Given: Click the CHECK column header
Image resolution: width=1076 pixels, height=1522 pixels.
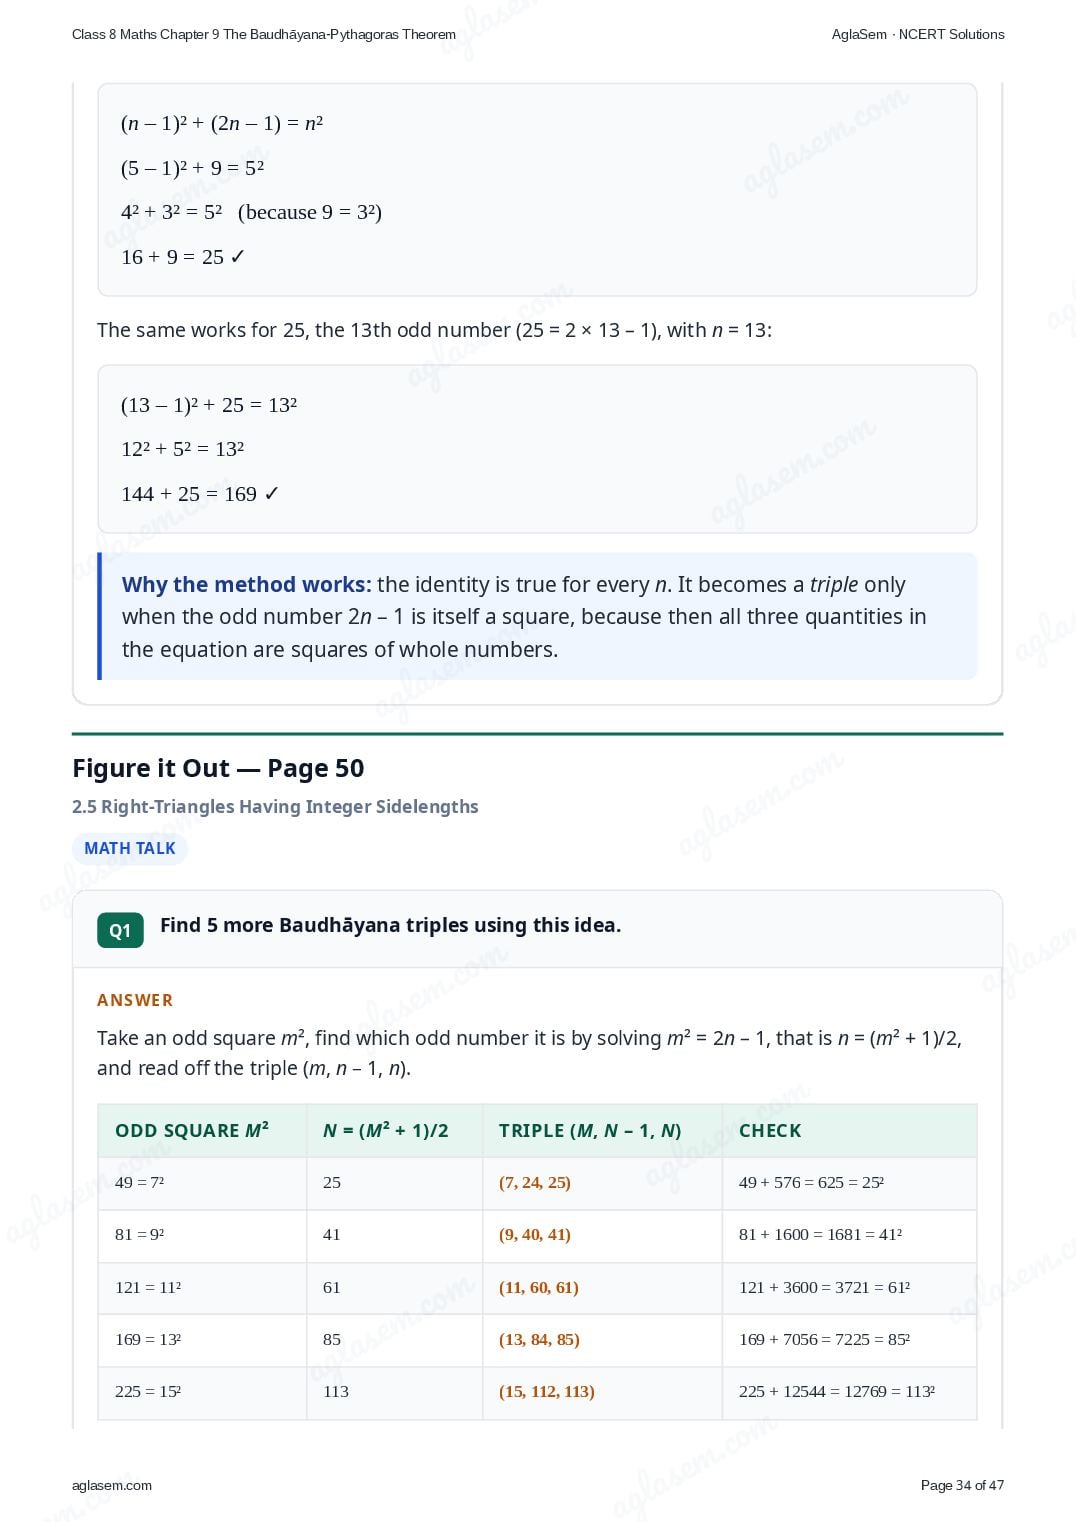Looking at the screenshot, I should pyautogui.click(x=770, y=1130).
